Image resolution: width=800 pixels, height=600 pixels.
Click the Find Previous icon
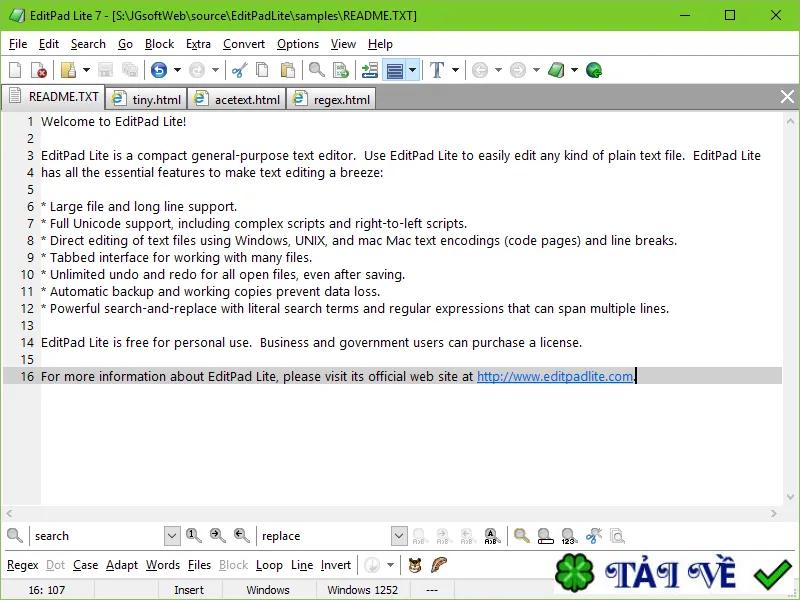pyautogui.click(x=241, y=535)
